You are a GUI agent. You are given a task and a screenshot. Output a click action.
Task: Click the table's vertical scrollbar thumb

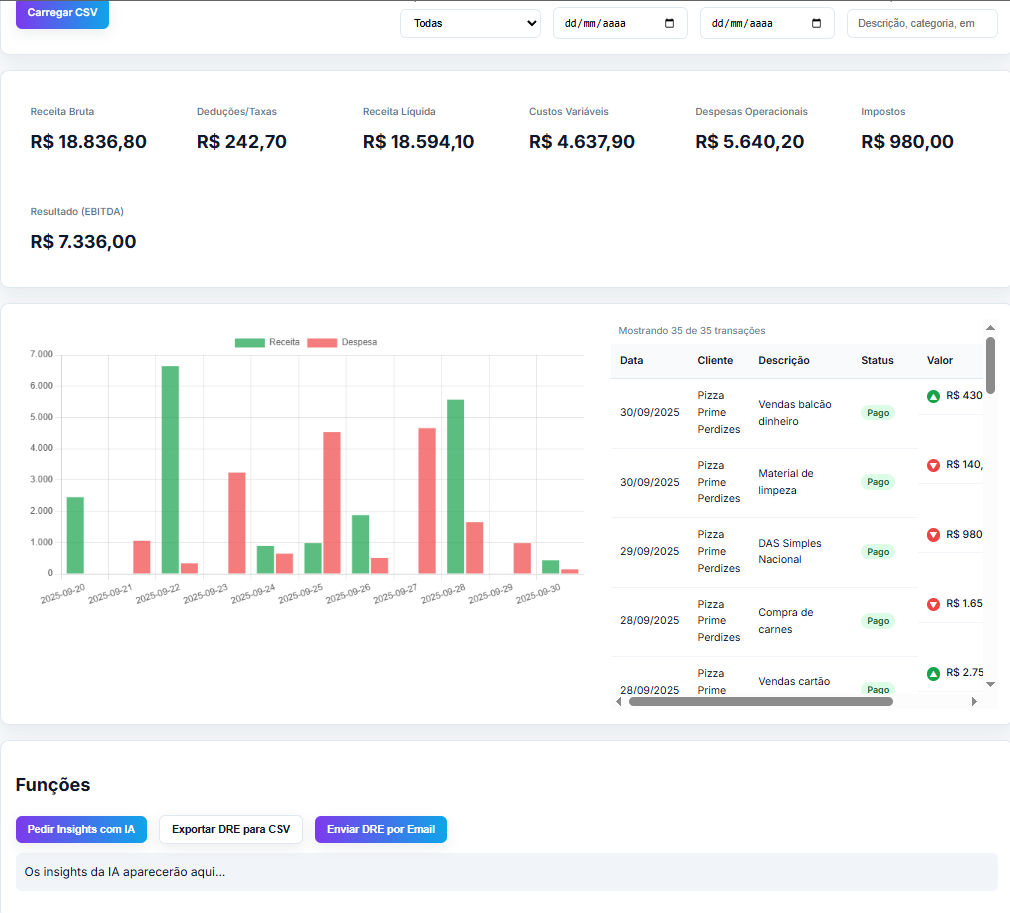coord(990,365)
